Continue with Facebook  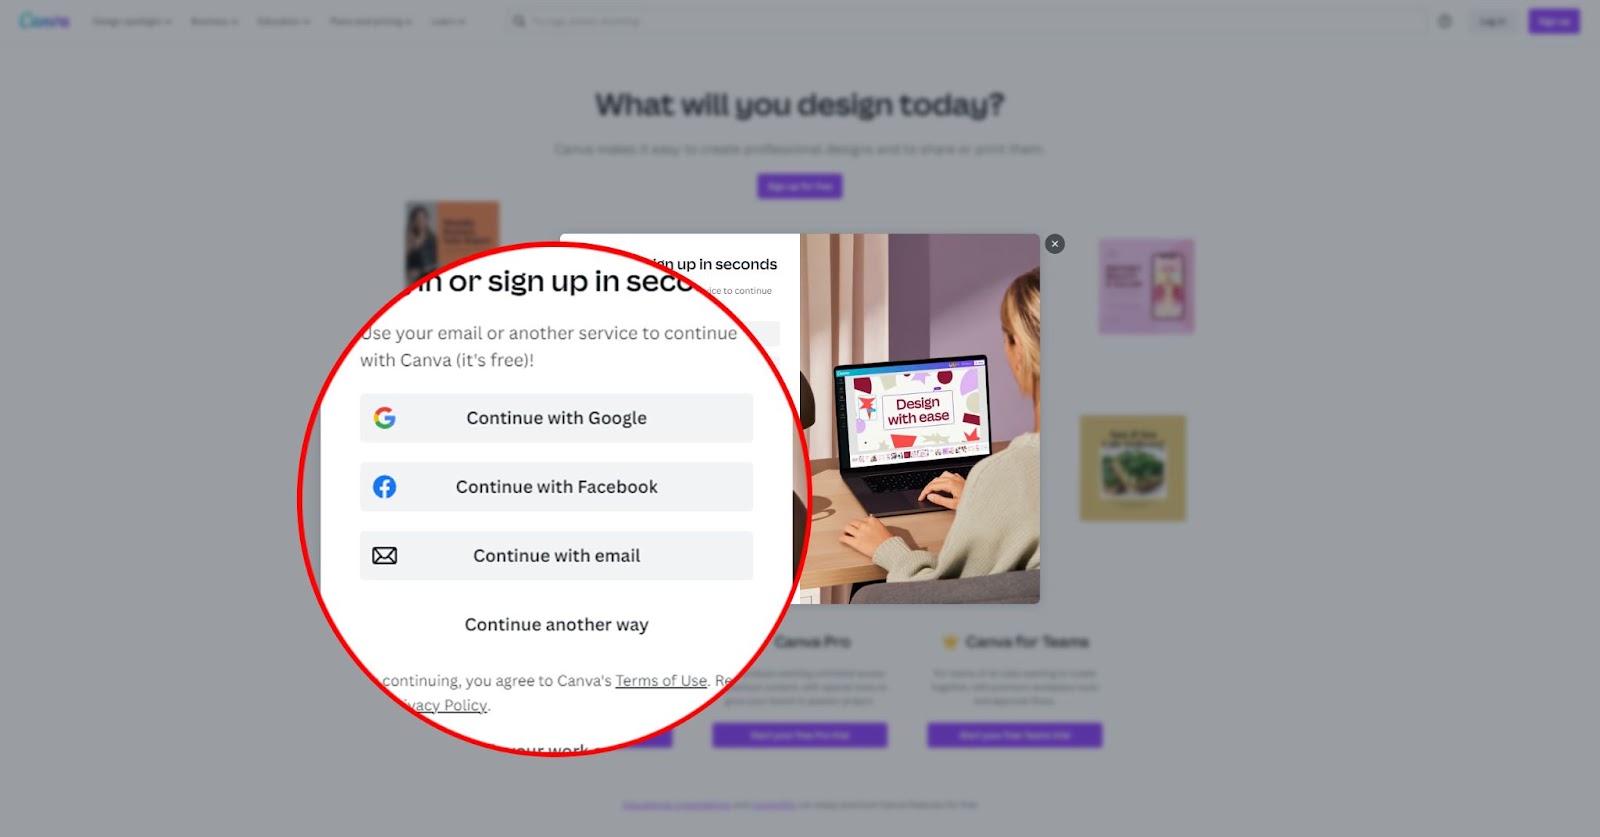coord(556,487)
